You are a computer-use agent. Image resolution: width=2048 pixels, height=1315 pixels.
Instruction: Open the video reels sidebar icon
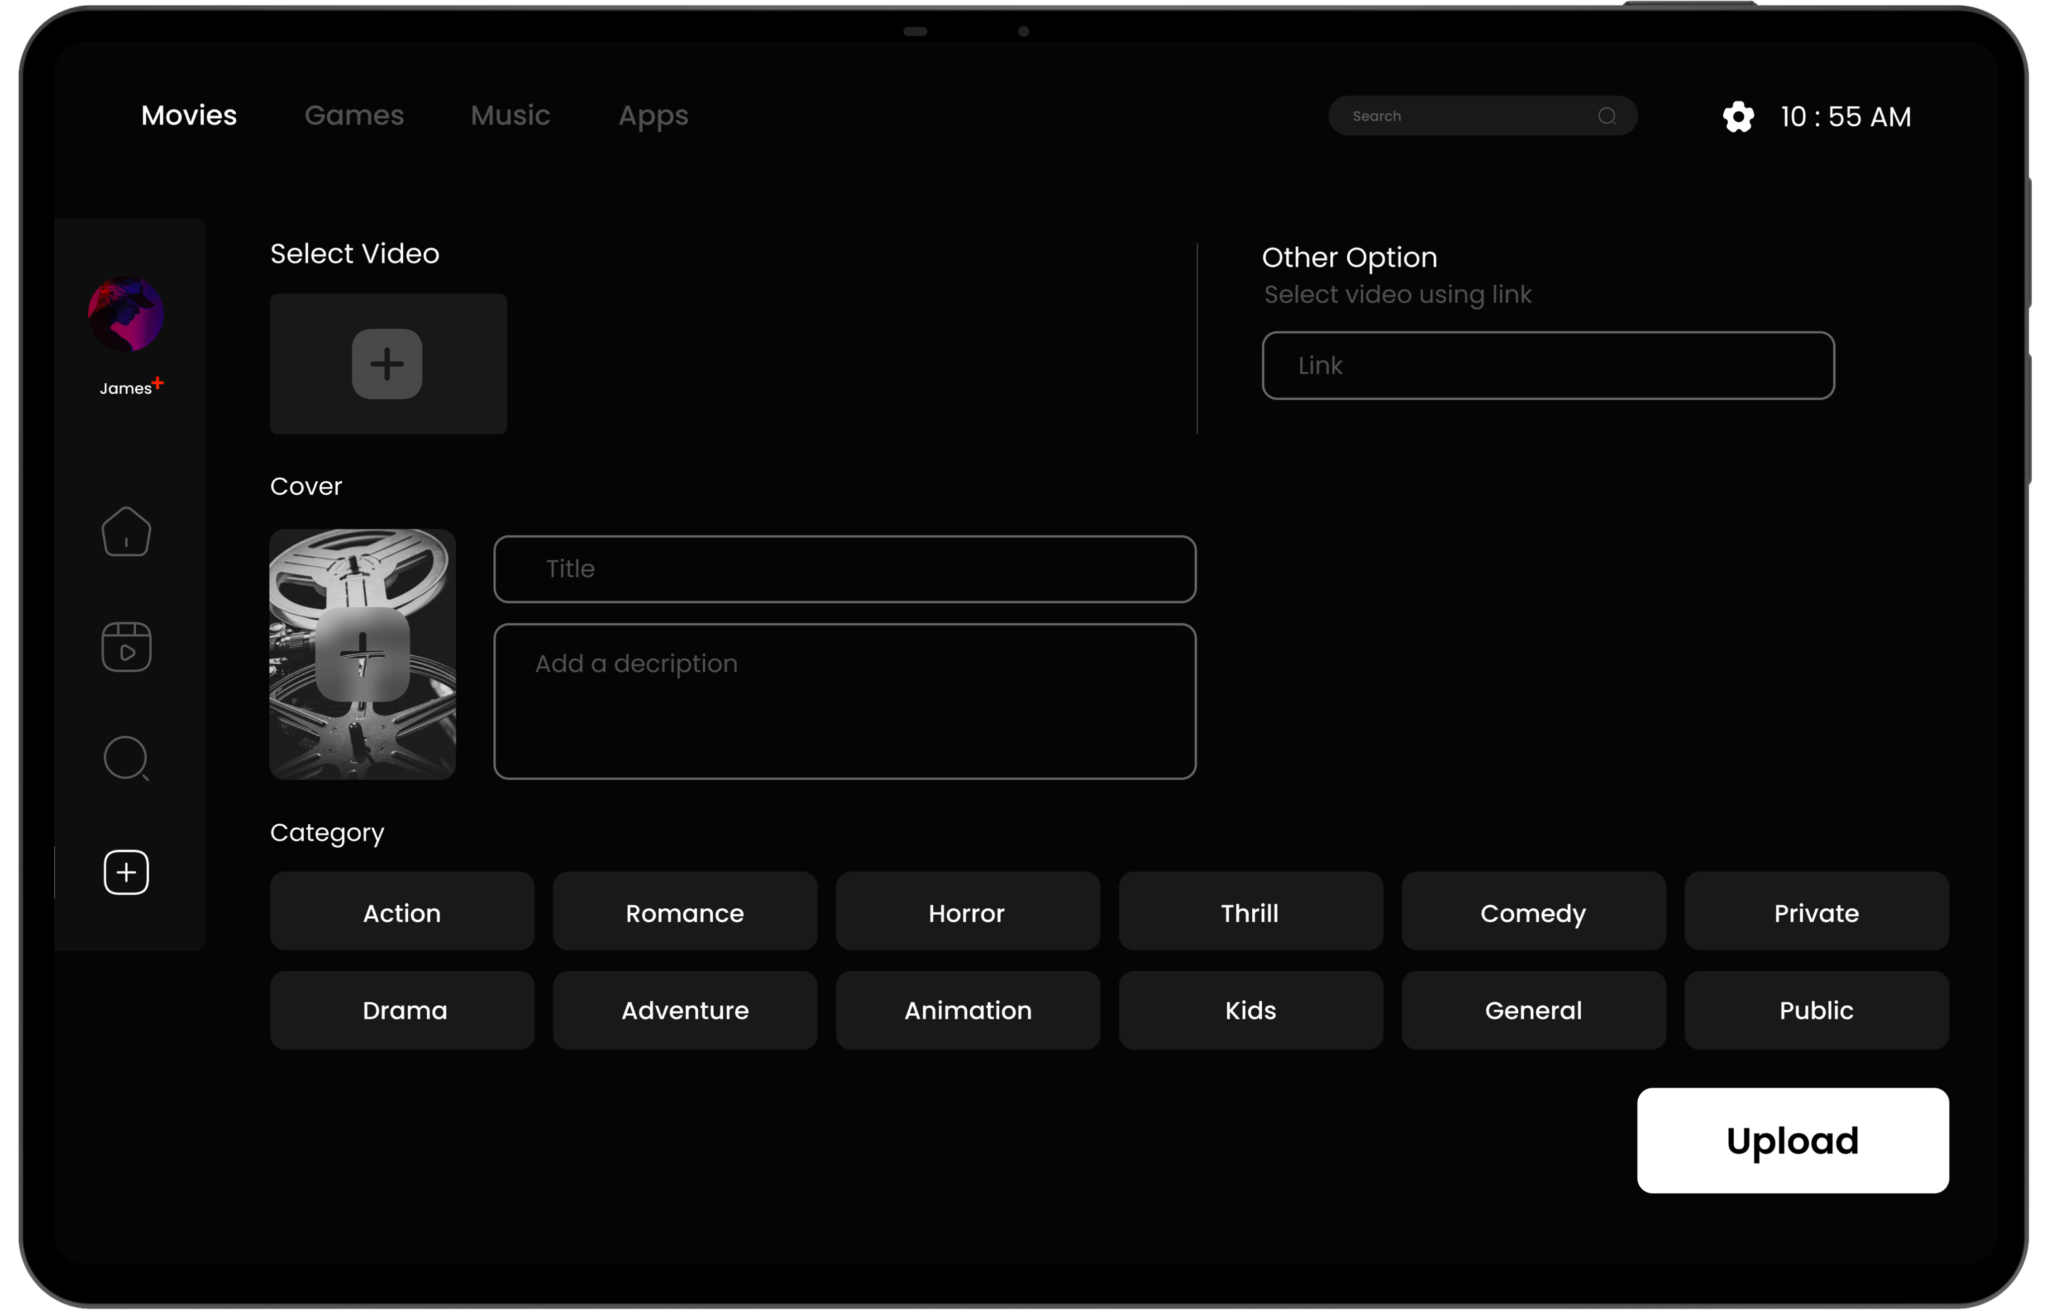coord(126,647)
